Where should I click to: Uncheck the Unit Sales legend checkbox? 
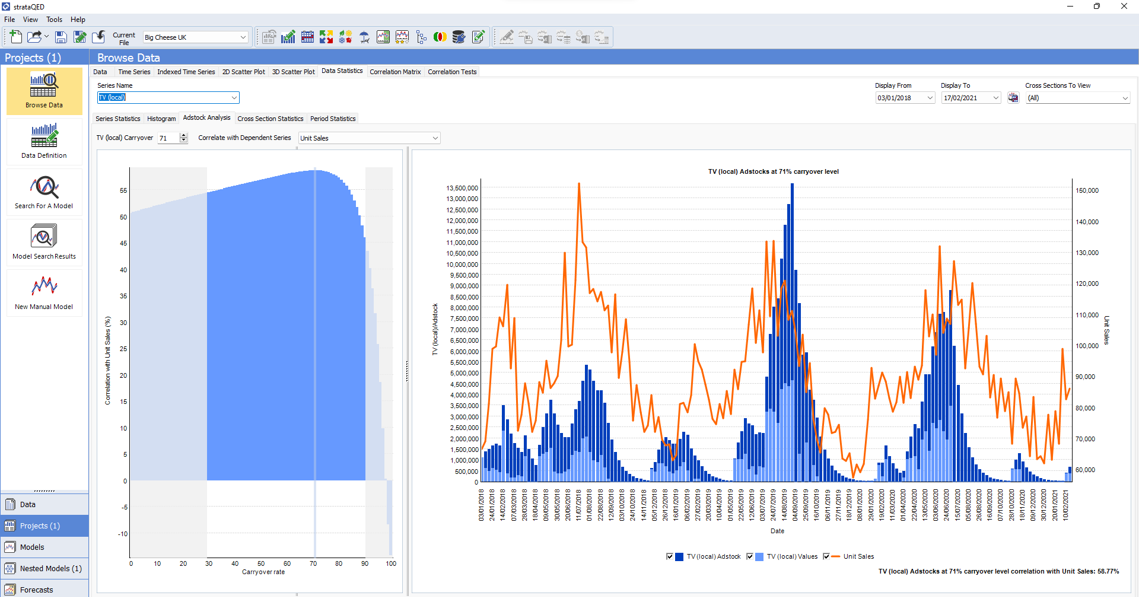826,556
